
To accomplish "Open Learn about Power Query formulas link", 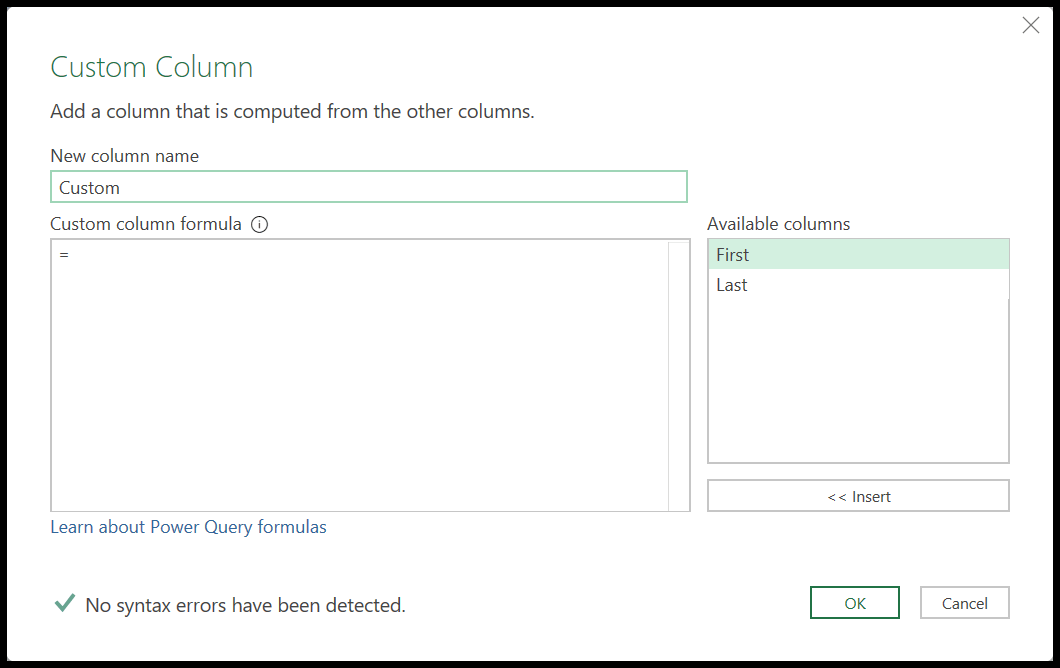I will click(188, 527).
